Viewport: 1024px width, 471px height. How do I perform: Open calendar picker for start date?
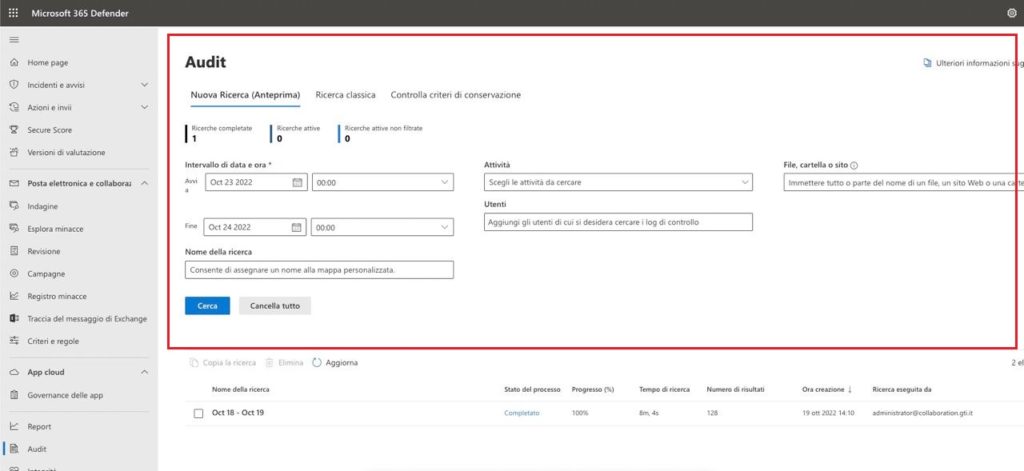pos(297,182)
